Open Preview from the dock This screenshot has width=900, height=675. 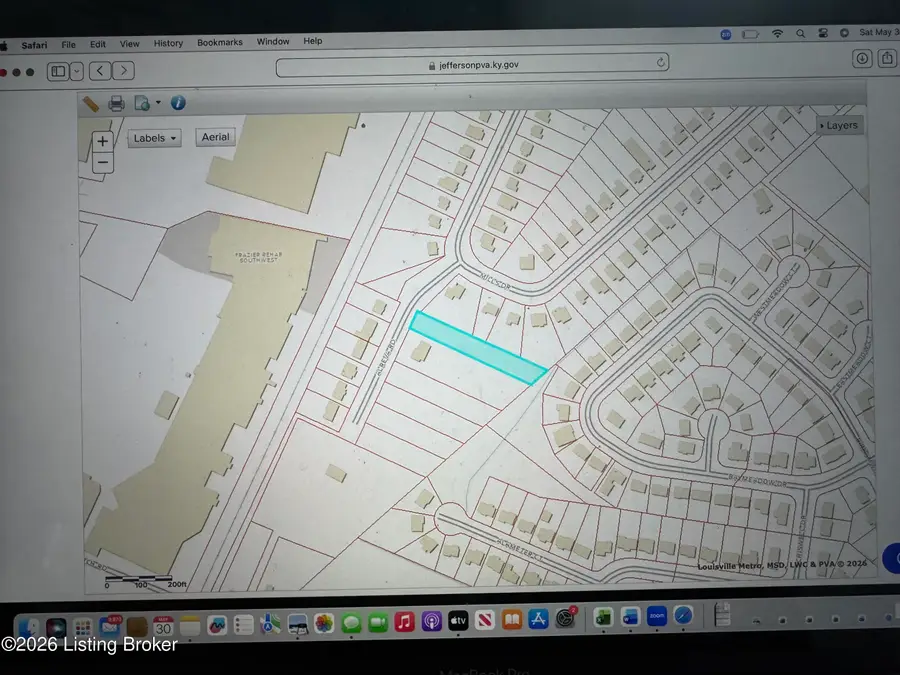(x=297, y=624)
